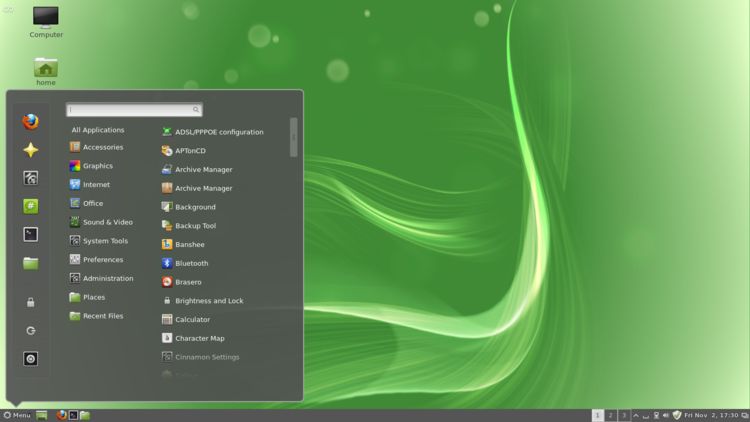750x422 pixels.
Task: Open the home folder desktop icon
Action: (46, 72)
